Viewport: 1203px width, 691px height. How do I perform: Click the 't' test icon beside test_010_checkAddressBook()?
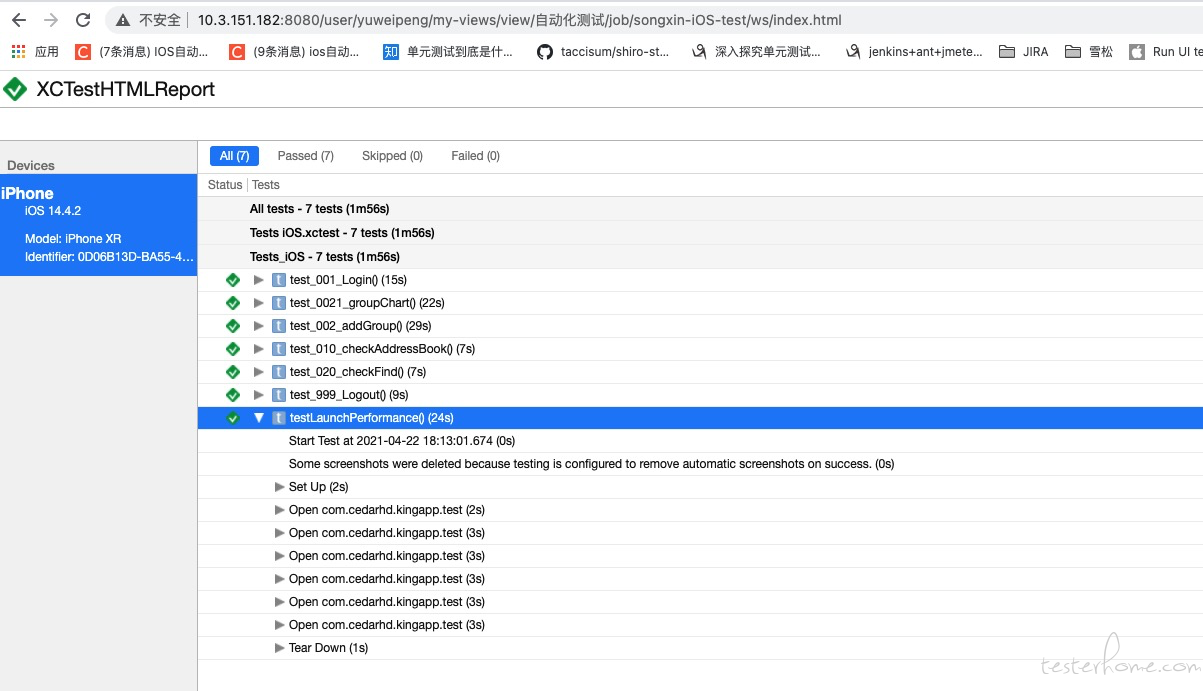click(x=279, y=349)
